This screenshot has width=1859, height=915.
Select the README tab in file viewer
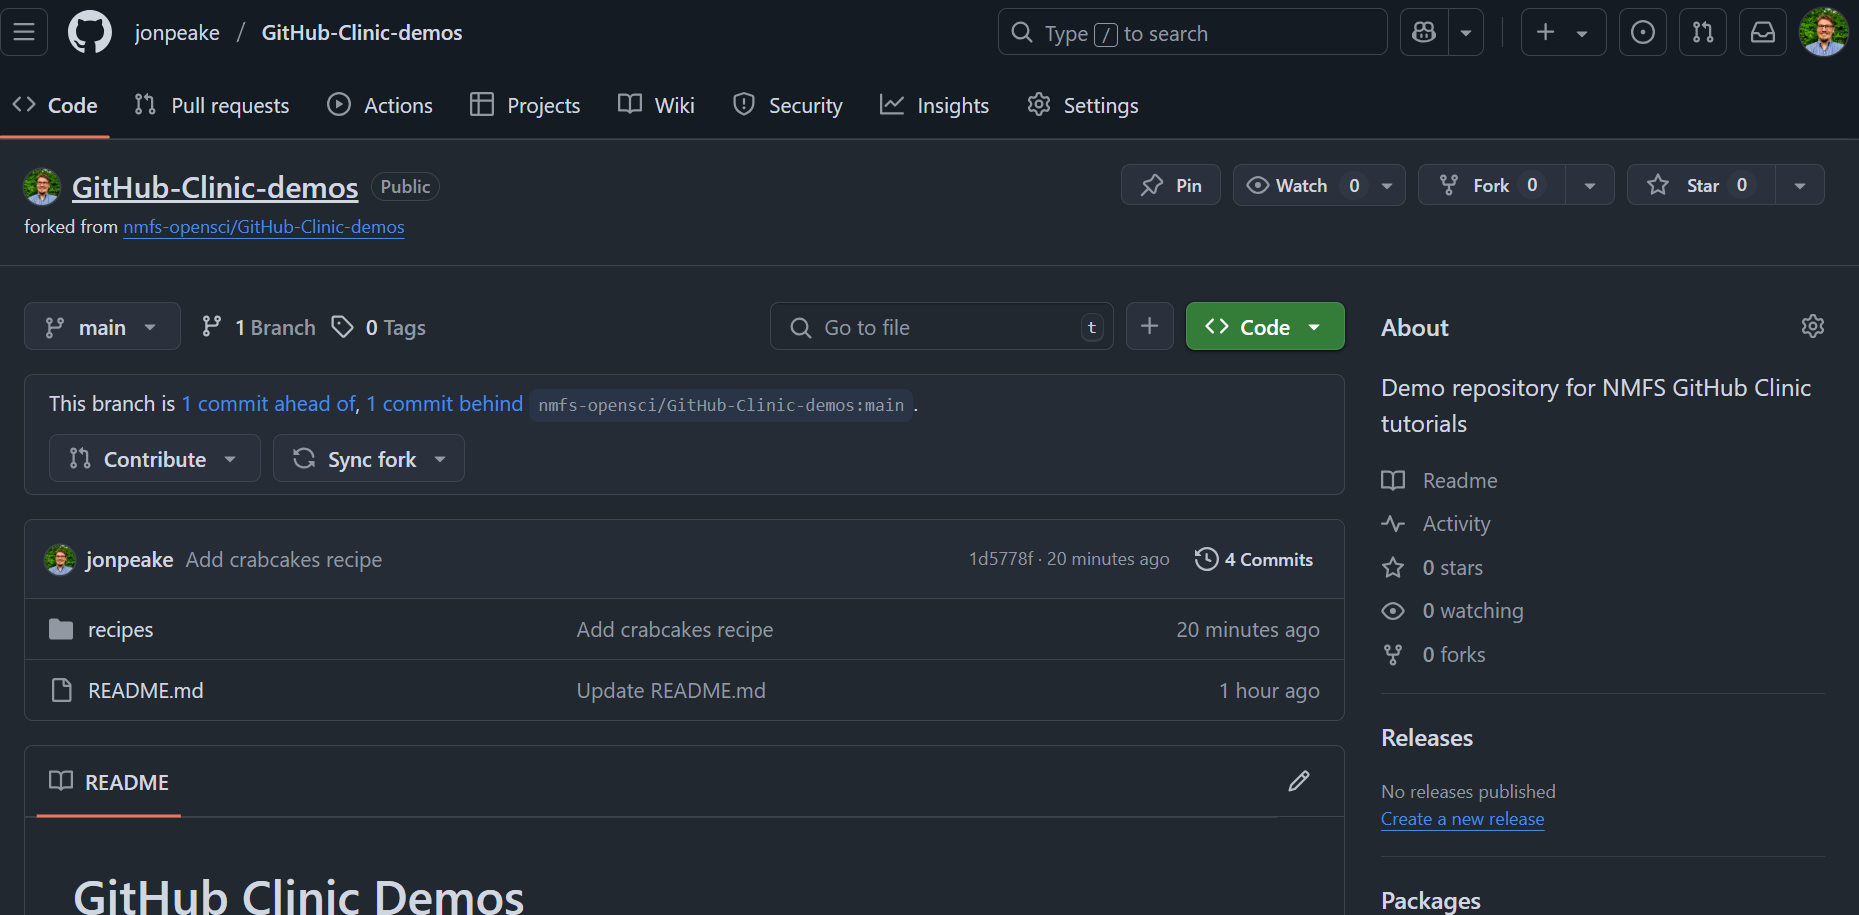pyautogui.click(x=109, y=782)
